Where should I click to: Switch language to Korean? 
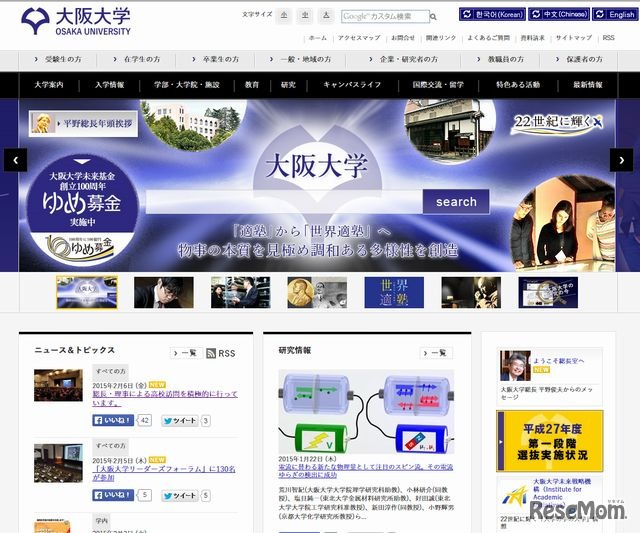(492, 14)
